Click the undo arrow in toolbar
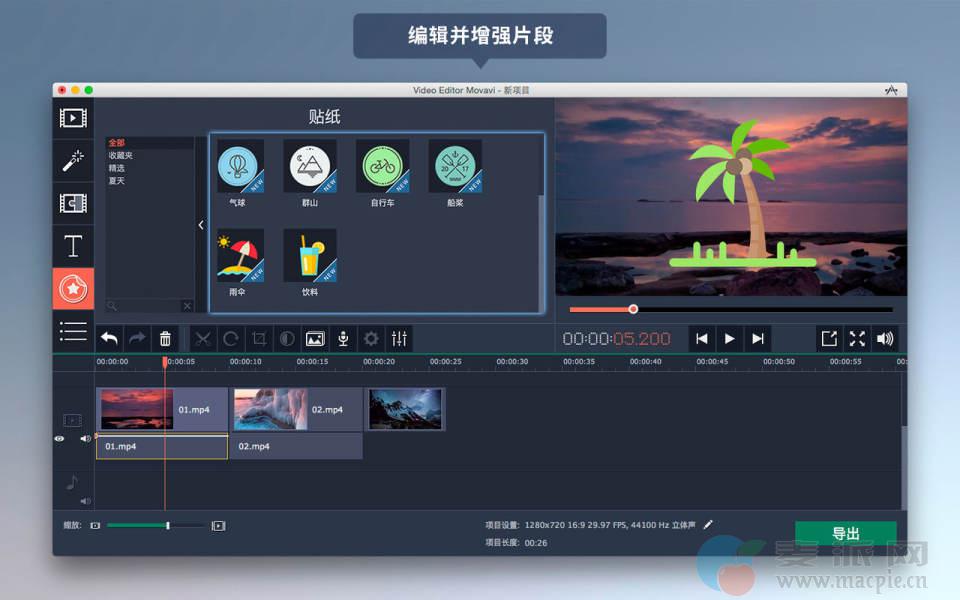The height and width of the screenshot is (600, 960). (x=109, y=339)
